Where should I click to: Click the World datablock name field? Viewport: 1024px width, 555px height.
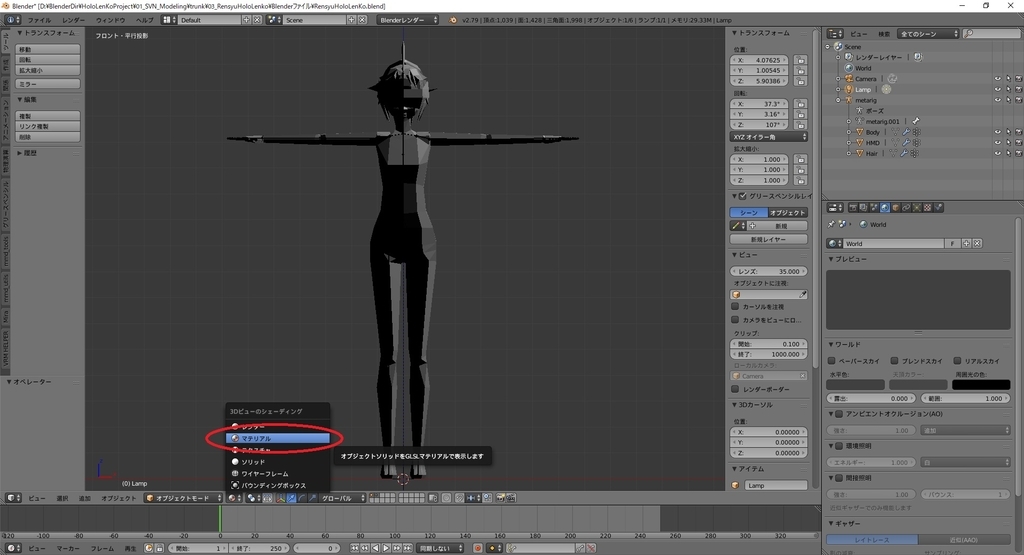click(x=891, y=243)
